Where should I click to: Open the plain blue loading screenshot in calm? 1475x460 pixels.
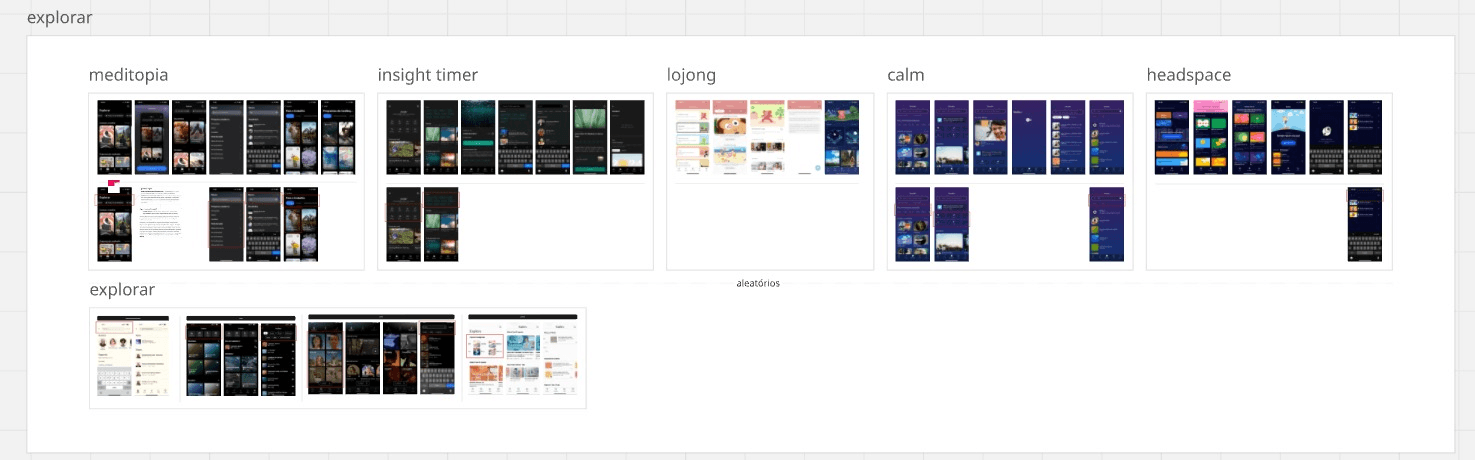[1028, 137]
